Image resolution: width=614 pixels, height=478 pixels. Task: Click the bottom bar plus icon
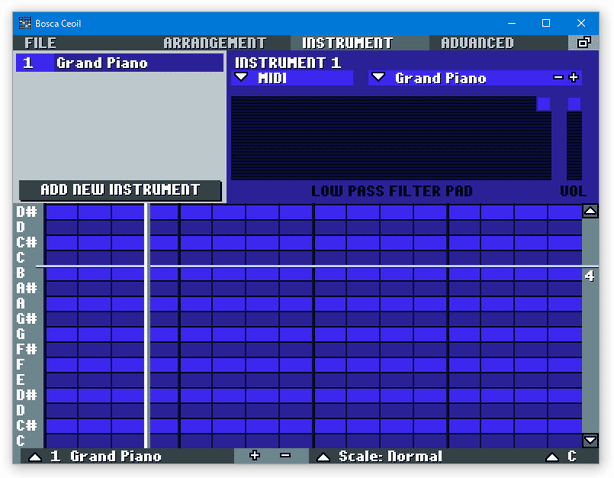(255, 456)
